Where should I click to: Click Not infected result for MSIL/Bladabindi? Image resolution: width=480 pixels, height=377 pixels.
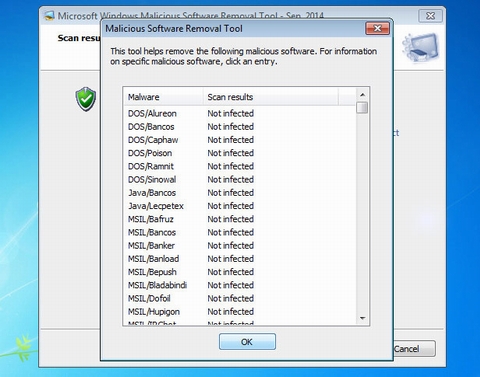coord(231,285)
